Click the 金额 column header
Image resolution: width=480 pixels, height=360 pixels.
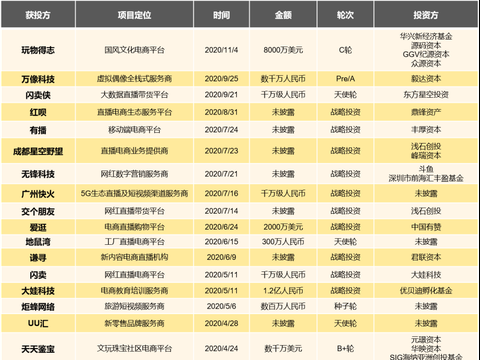[283, 15]
